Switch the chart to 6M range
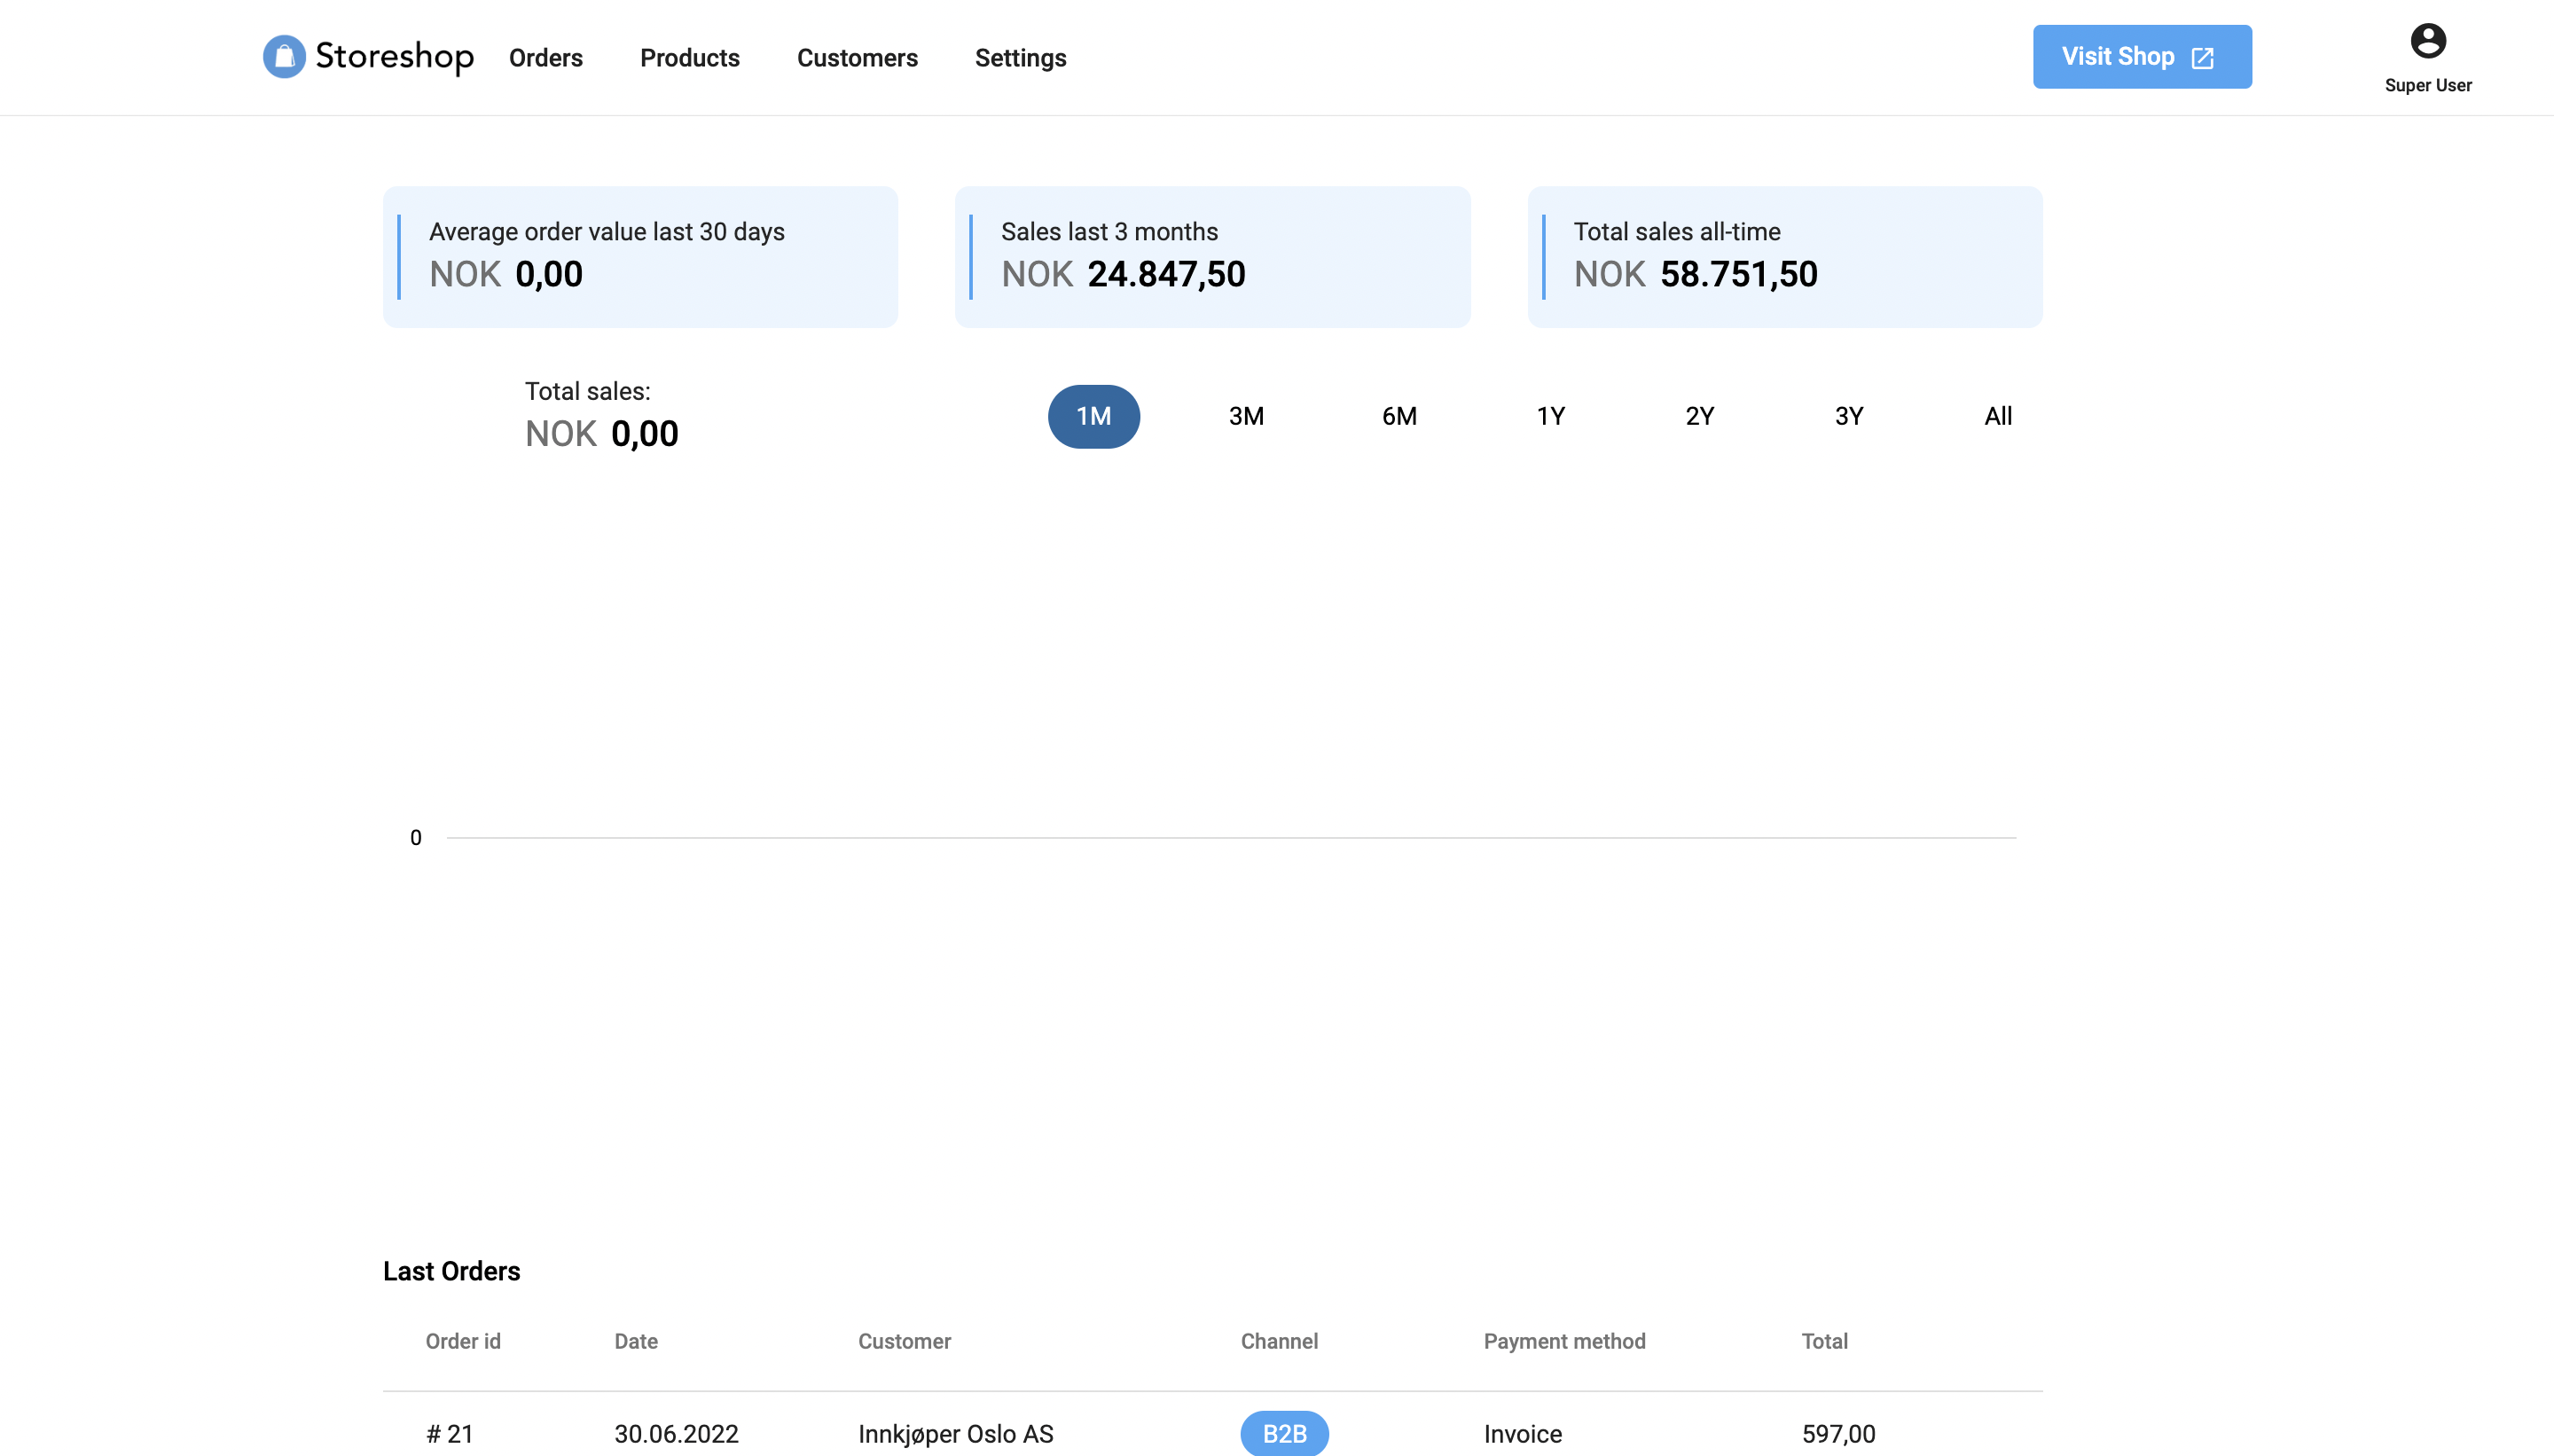Screen dimensions: 2554x1456 (x=1399, y=416)
